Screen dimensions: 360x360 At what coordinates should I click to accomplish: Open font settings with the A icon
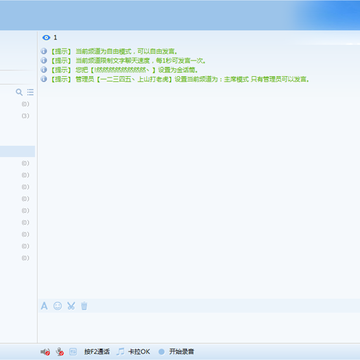pos(44,306)
